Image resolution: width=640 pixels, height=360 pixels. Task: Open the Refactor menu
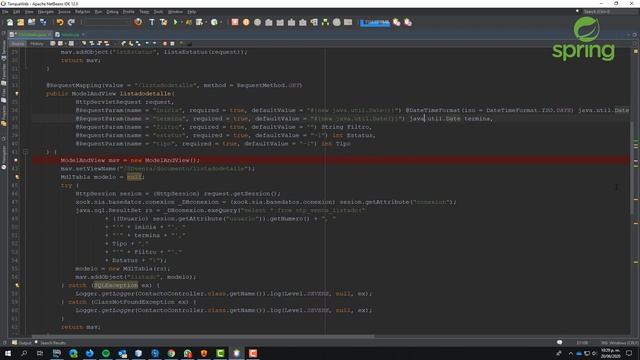pos(82,12)
